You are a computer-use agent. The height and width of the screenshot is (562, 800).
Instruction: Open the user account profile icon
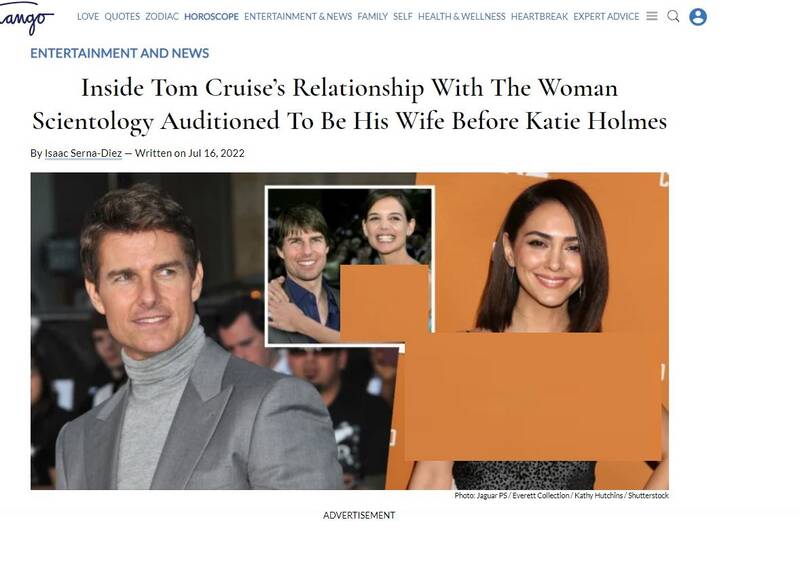click(698, 17)
